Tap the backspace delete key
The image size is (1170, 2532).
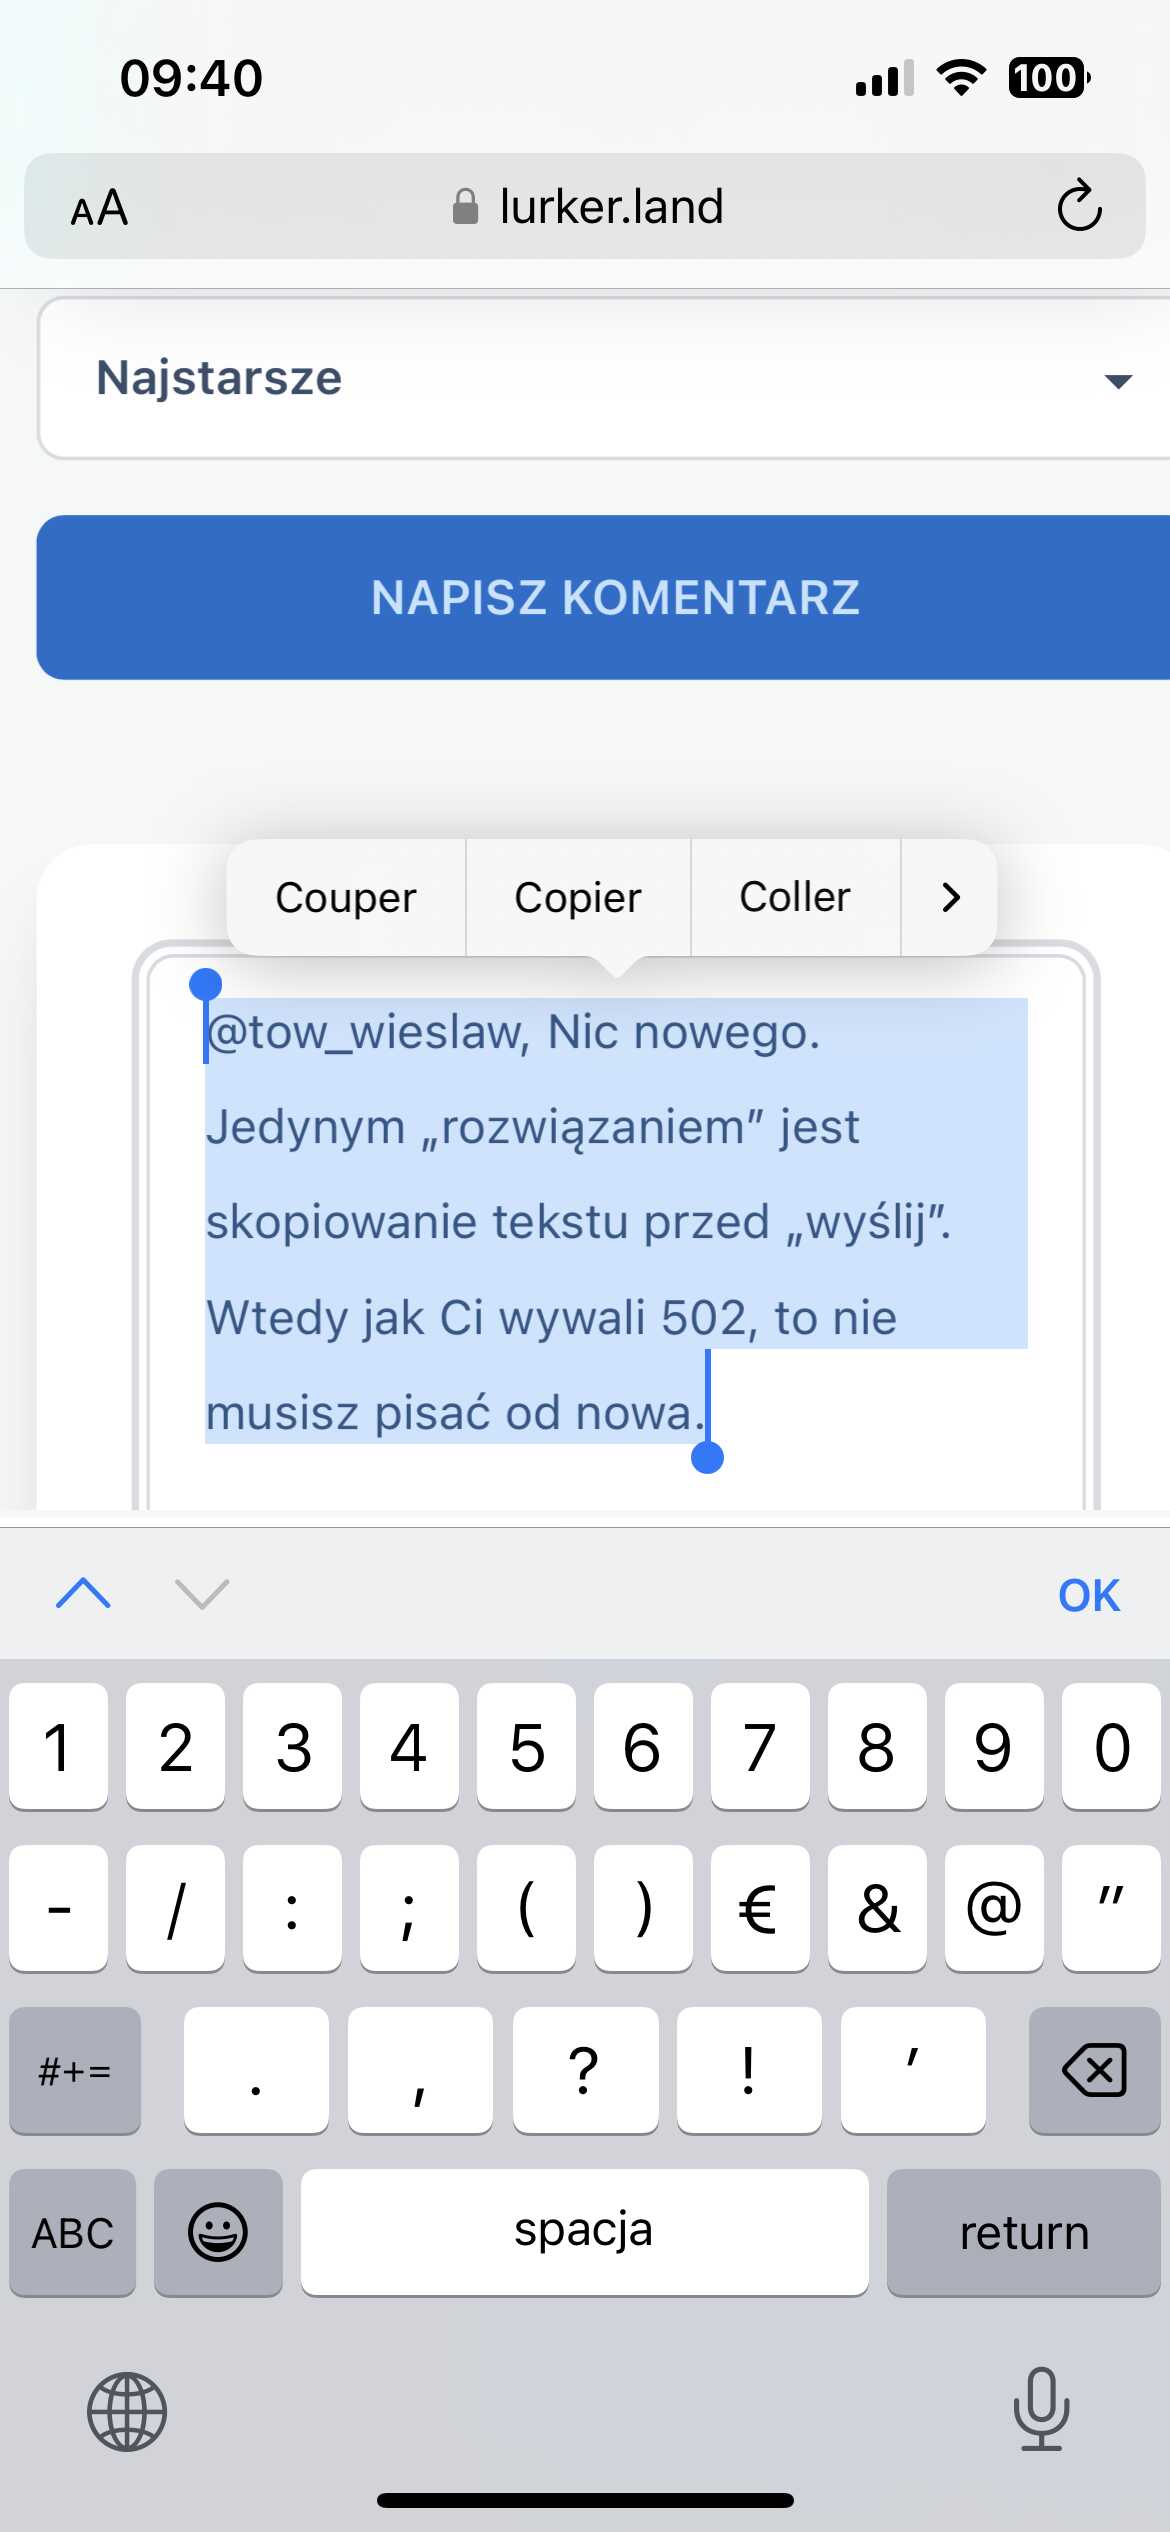pyautogui.click(x=1094, y=2070)
